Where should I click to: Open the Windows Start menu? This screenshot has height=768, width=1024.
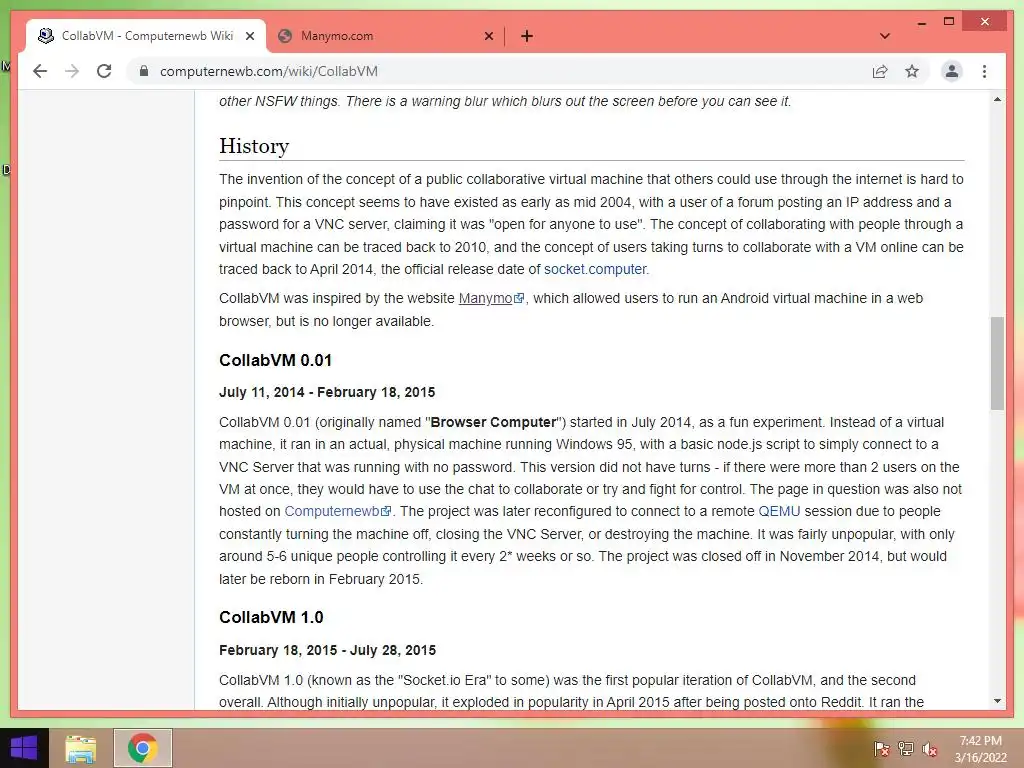point(24,748)
